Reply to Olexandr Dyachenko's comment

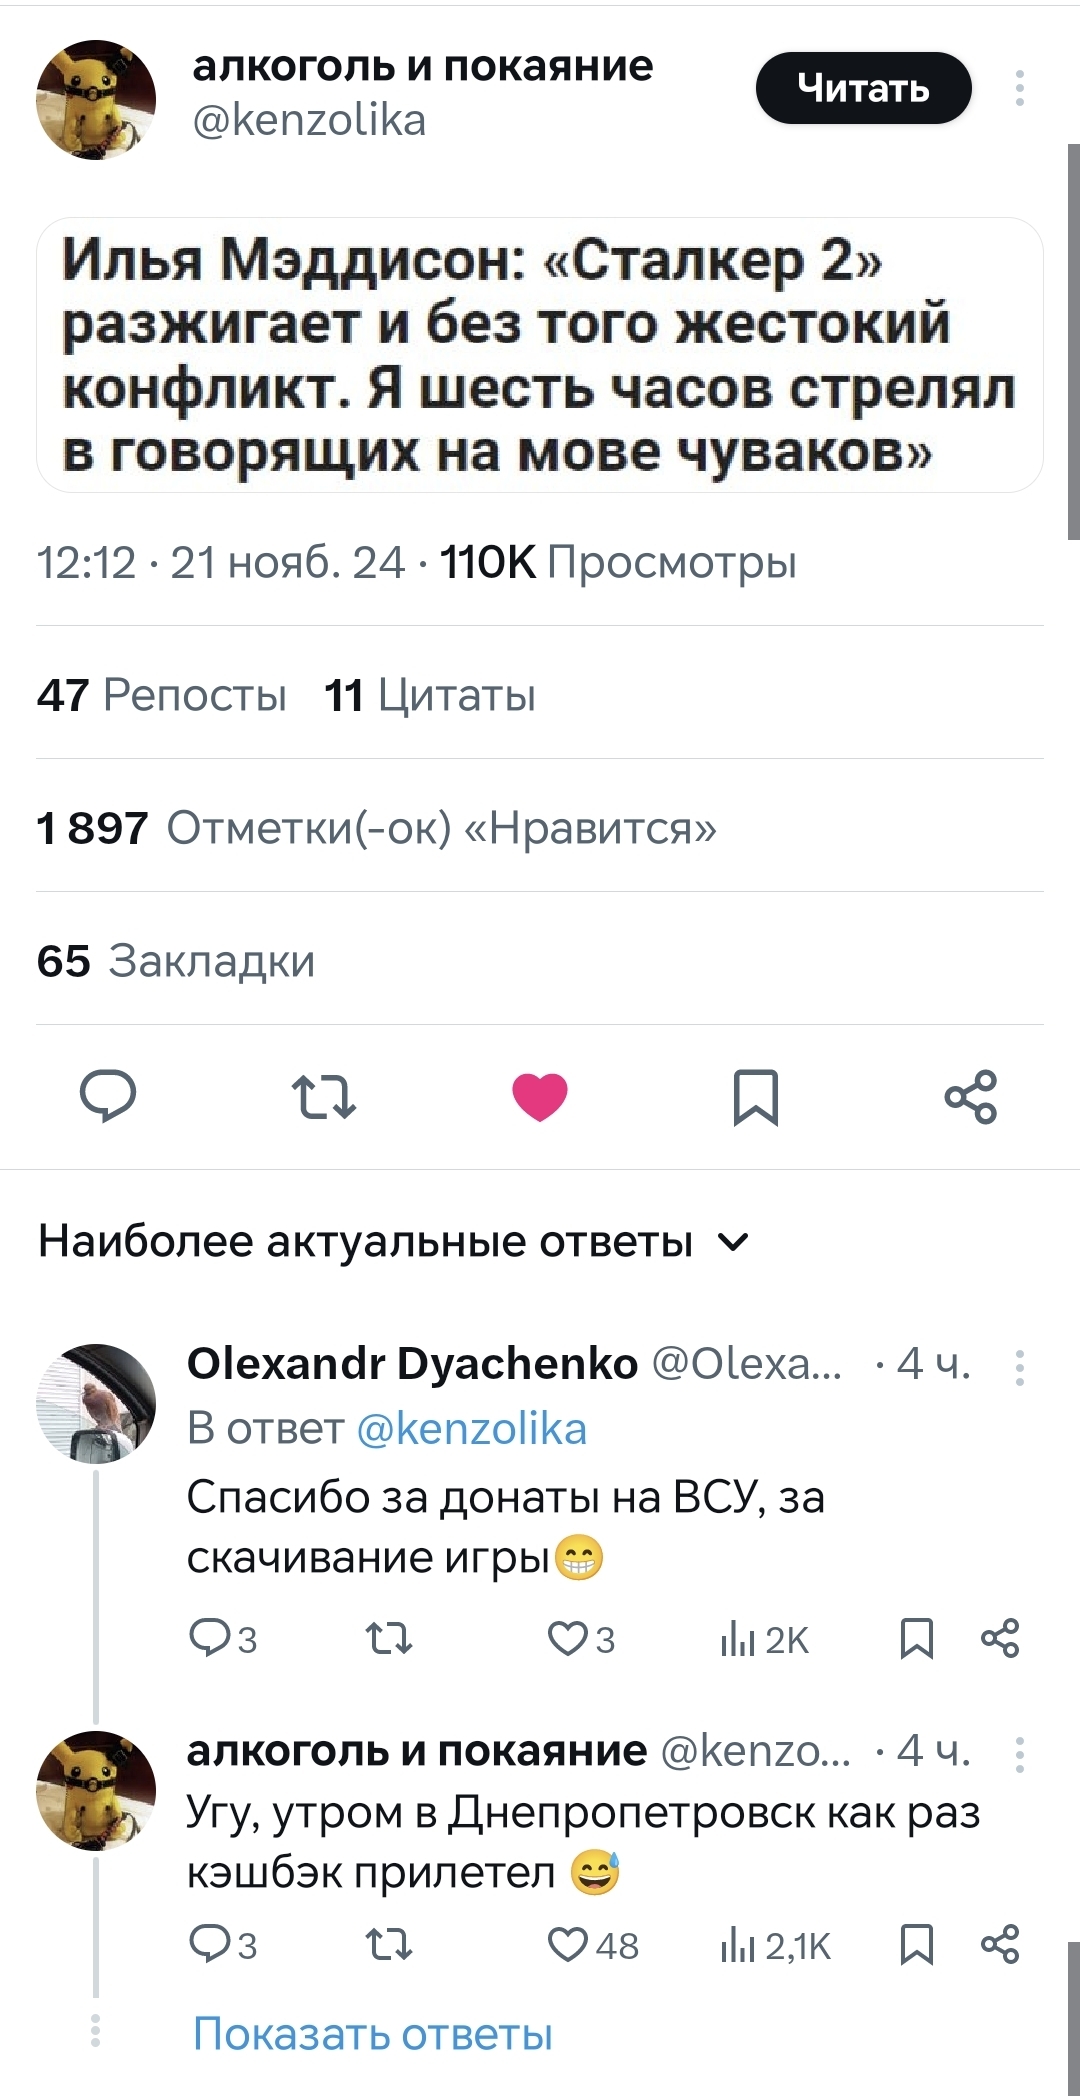point(210,1638)
